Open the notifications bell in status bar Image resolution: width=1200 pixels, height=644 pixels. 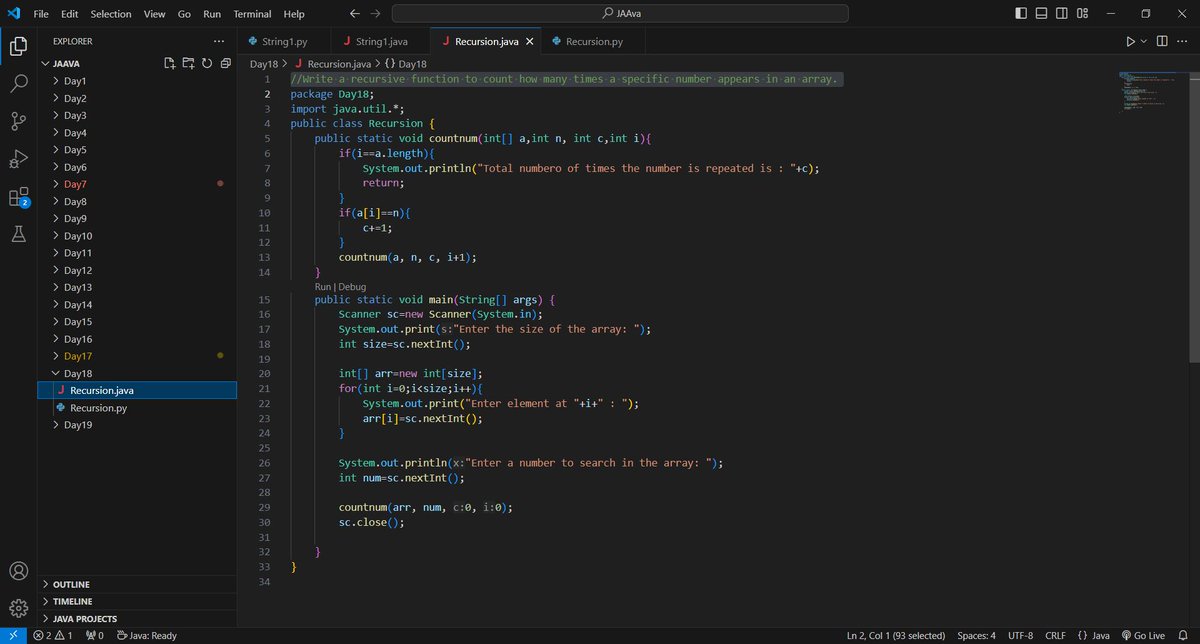tap(1182, 635)
